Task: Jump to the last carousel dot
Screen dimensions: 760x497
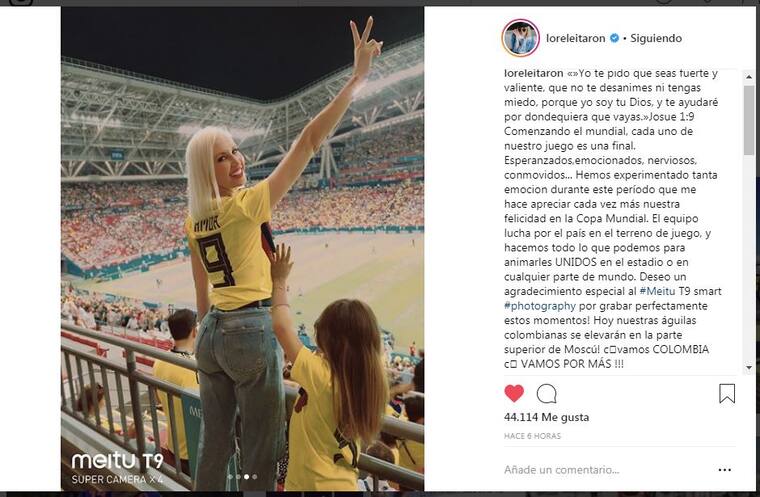Action: (x=254, y=477)
